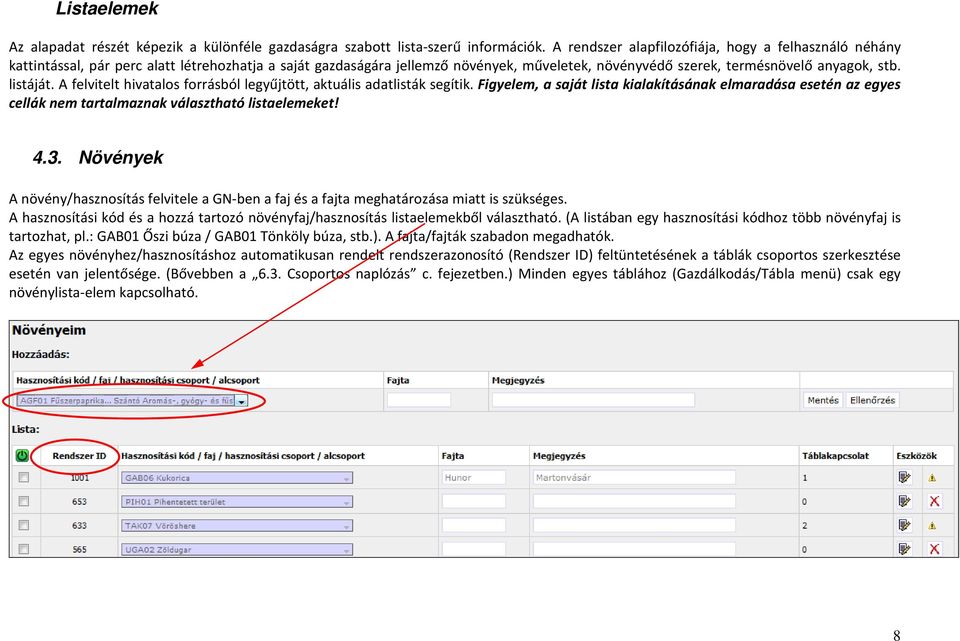Click the Rendszer ID value 653
Viewport: 960px width, 641px height.
80,501
